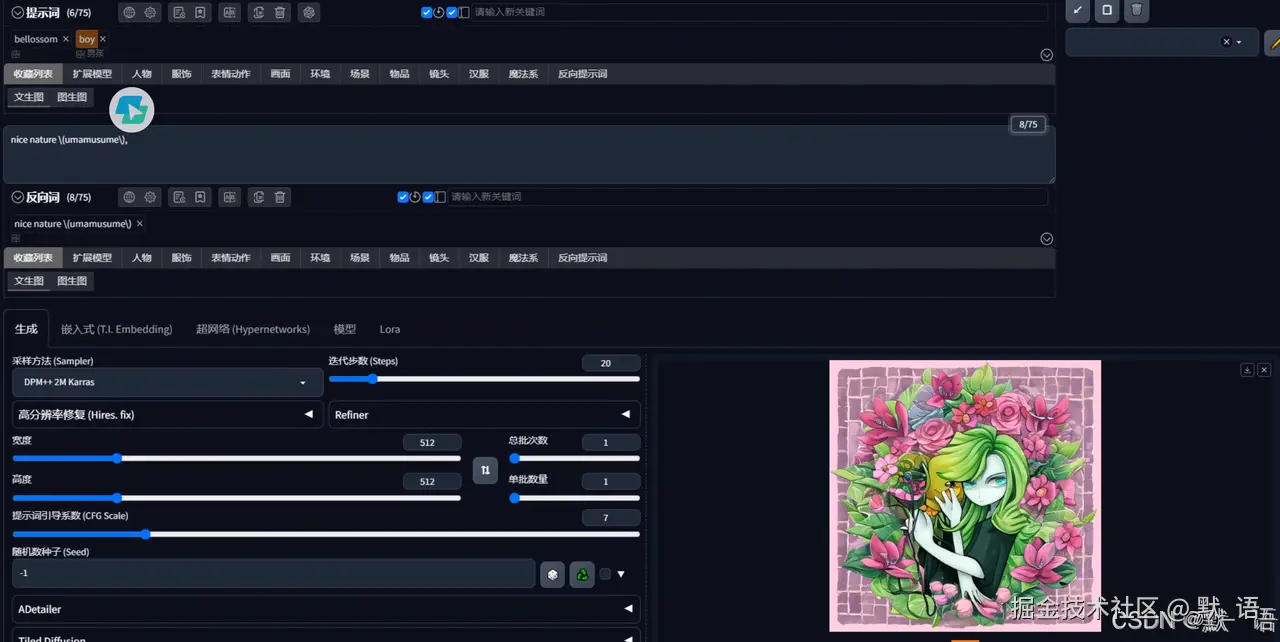This screenshot has width=1280, height=642.
Task: Click the trash icon in the 提示词 toolbar
Action: point(280,13)
